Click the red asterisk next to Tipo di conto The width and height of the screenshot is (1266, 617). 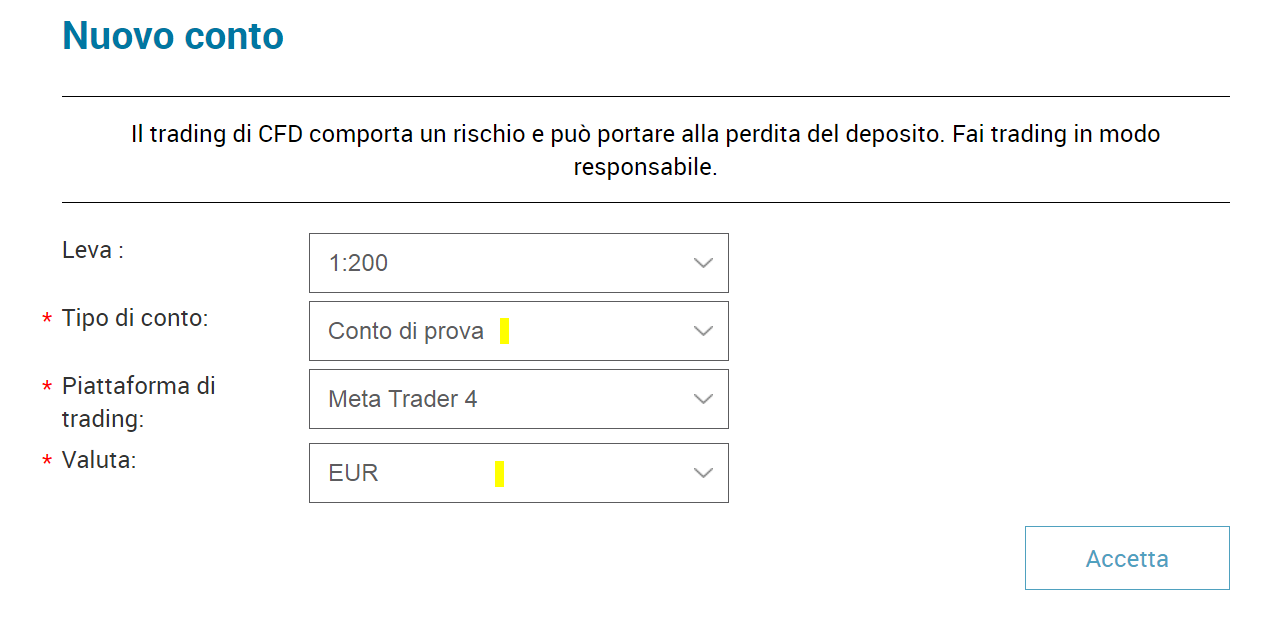[47, 320]
